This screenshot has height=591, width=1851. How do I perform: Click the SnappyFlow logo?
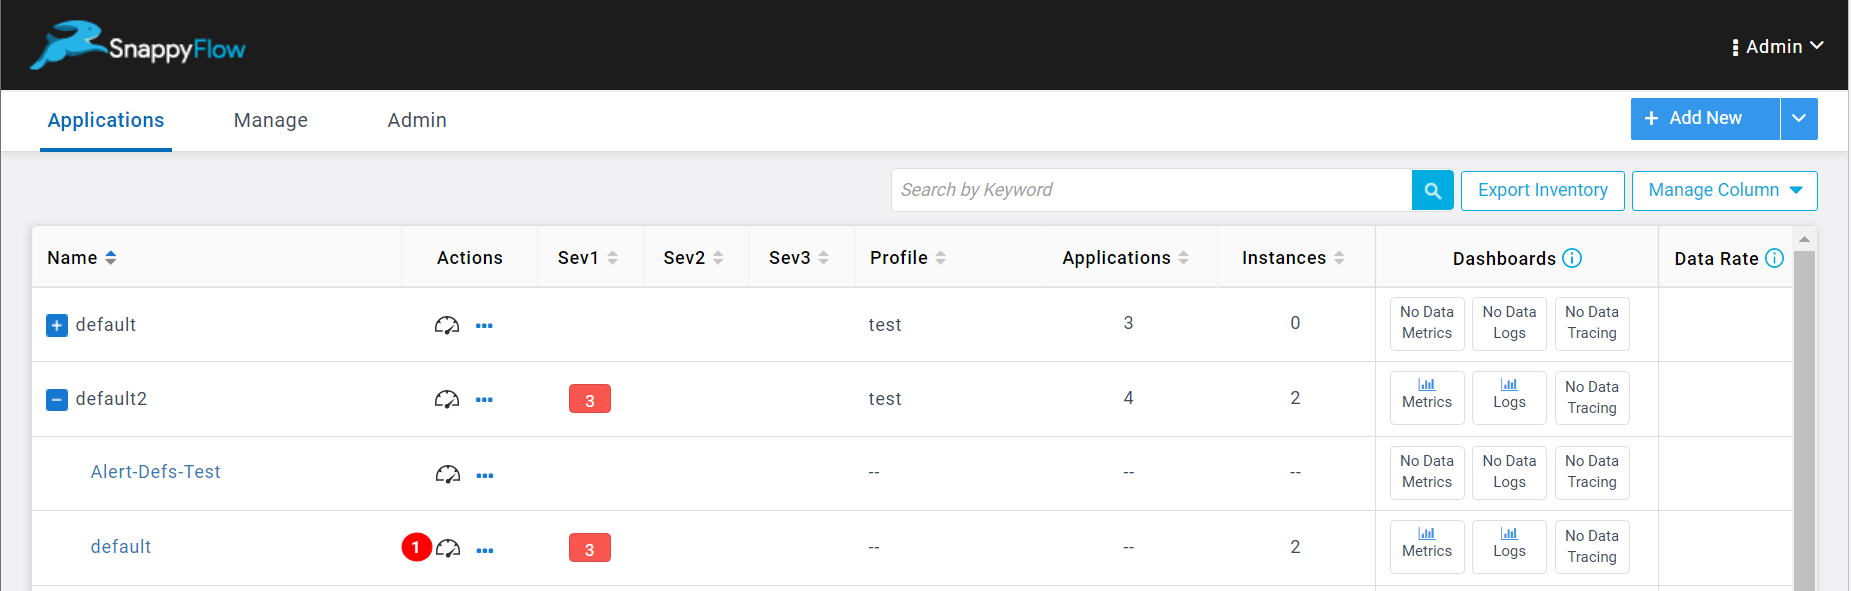[138, 46]
